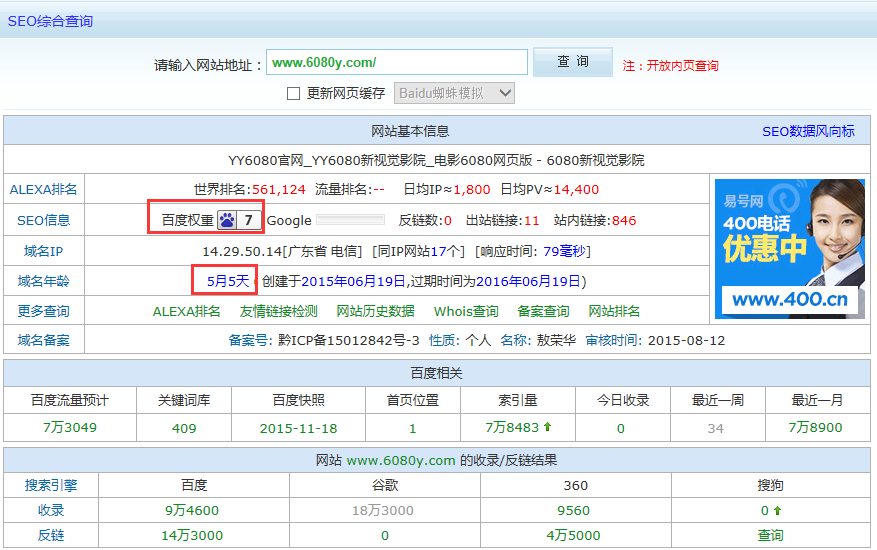Click the green up arrow in Sogou 收录 cell

(777, 510)
